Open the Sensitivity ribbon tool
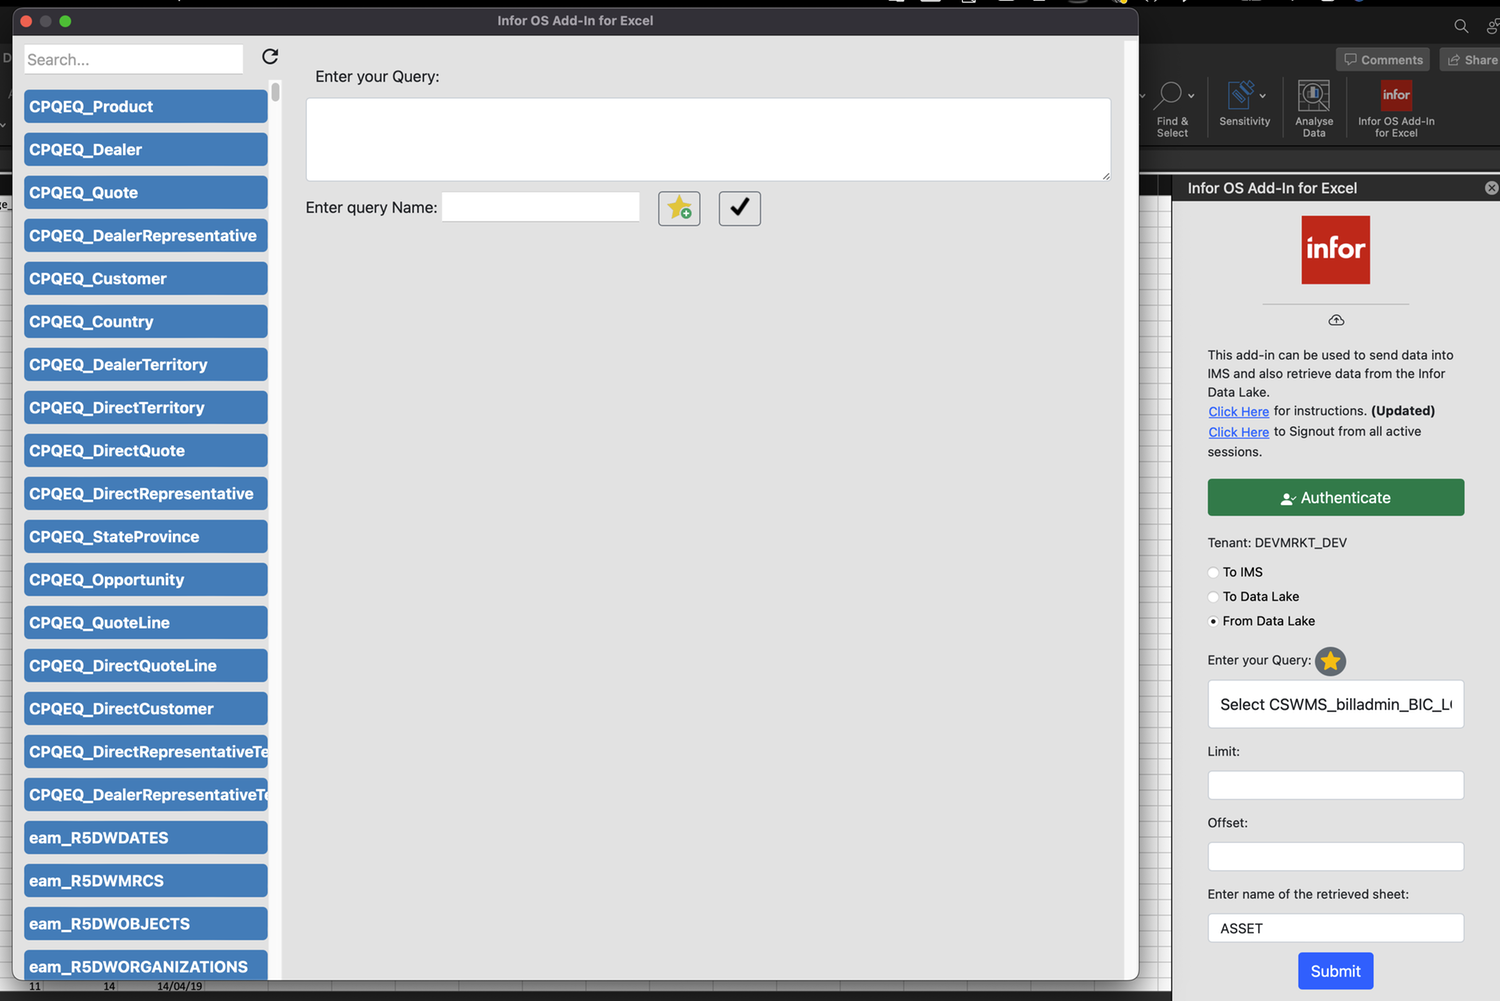 click(1244, 104)
